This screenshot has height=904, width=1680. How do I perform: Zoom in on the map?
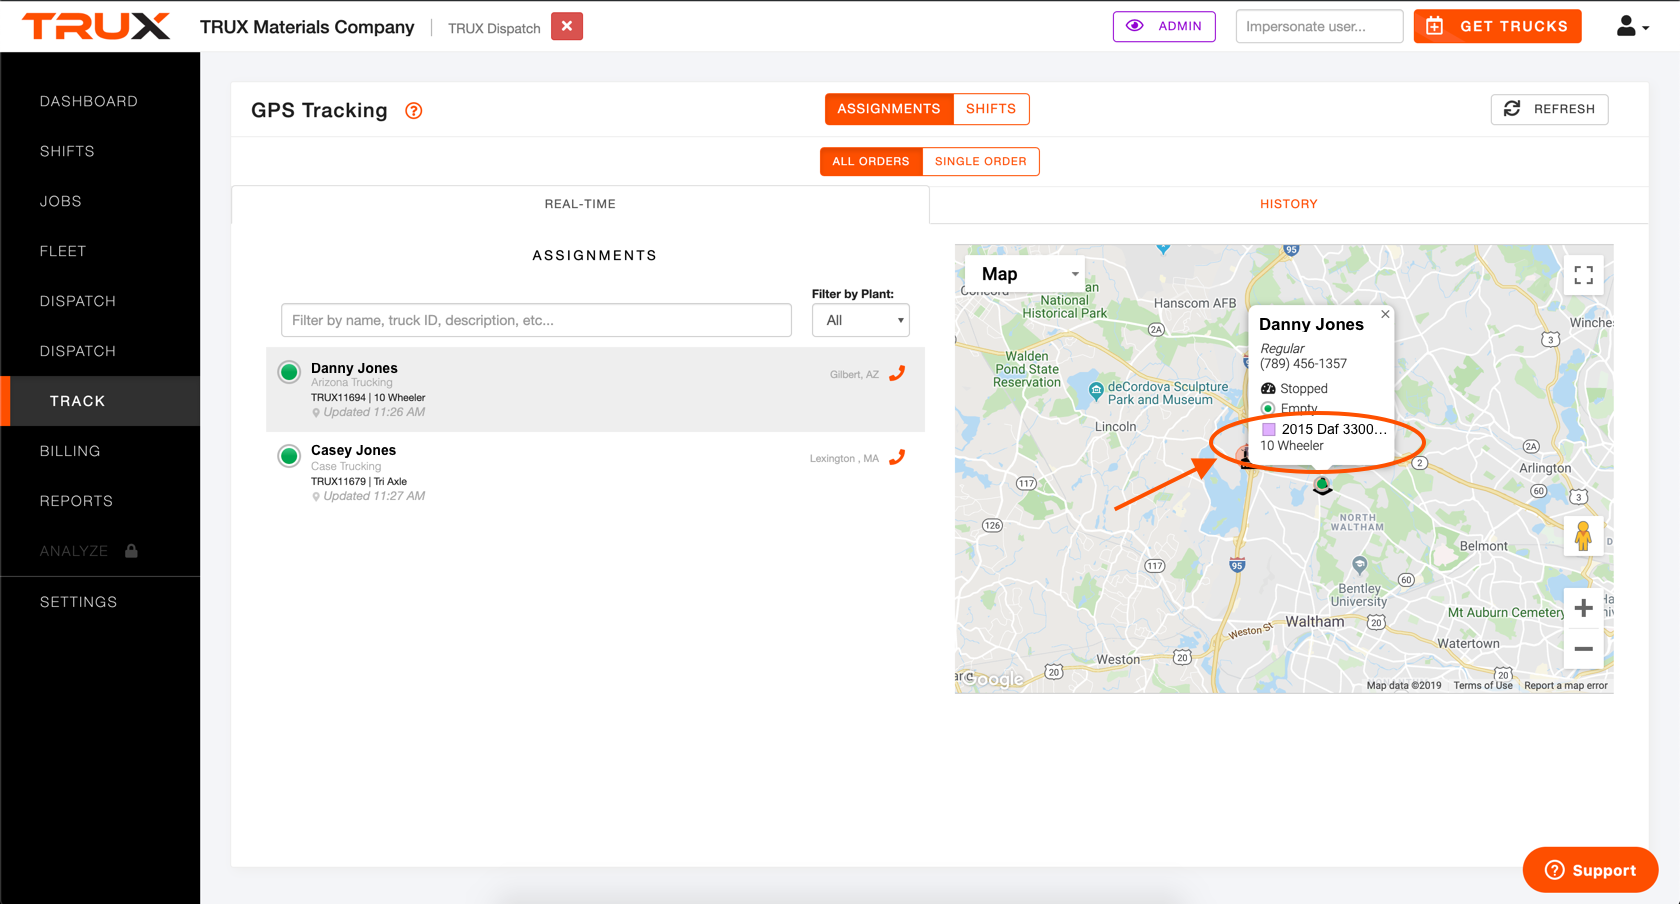(x=1583, y=608)
